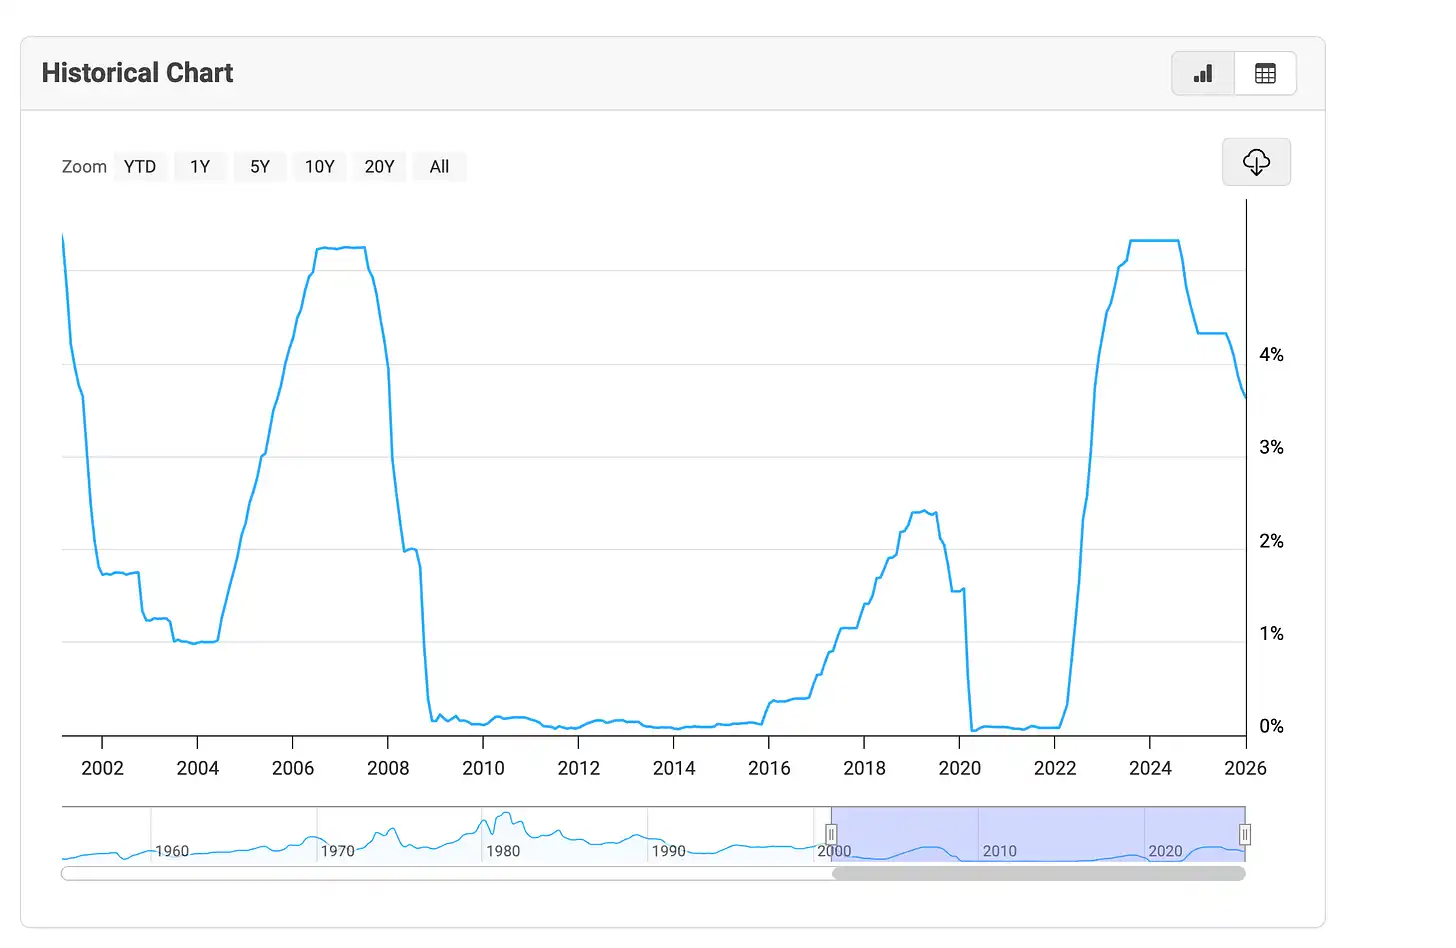
Task: Click the right navigator range handle
Action: pos(1245,834)
